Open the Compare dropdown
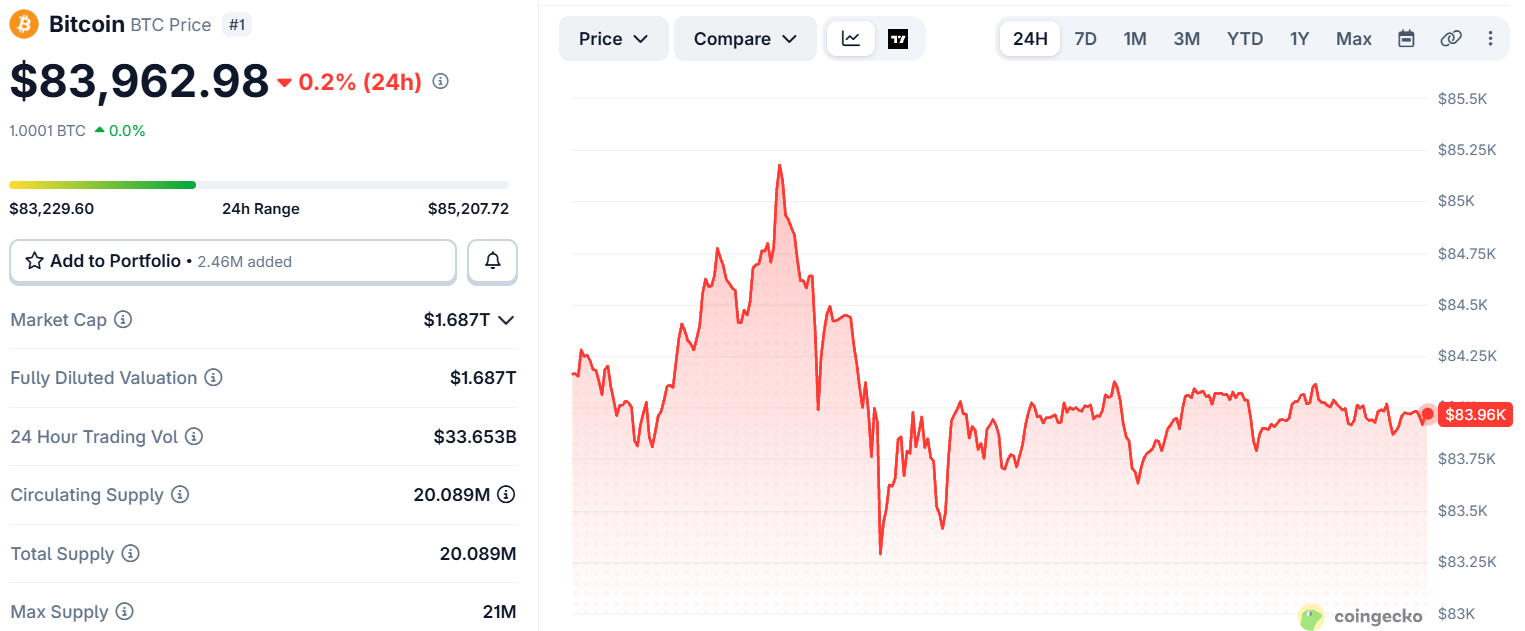The image size is (1525, 631). (x=745, y=39)
